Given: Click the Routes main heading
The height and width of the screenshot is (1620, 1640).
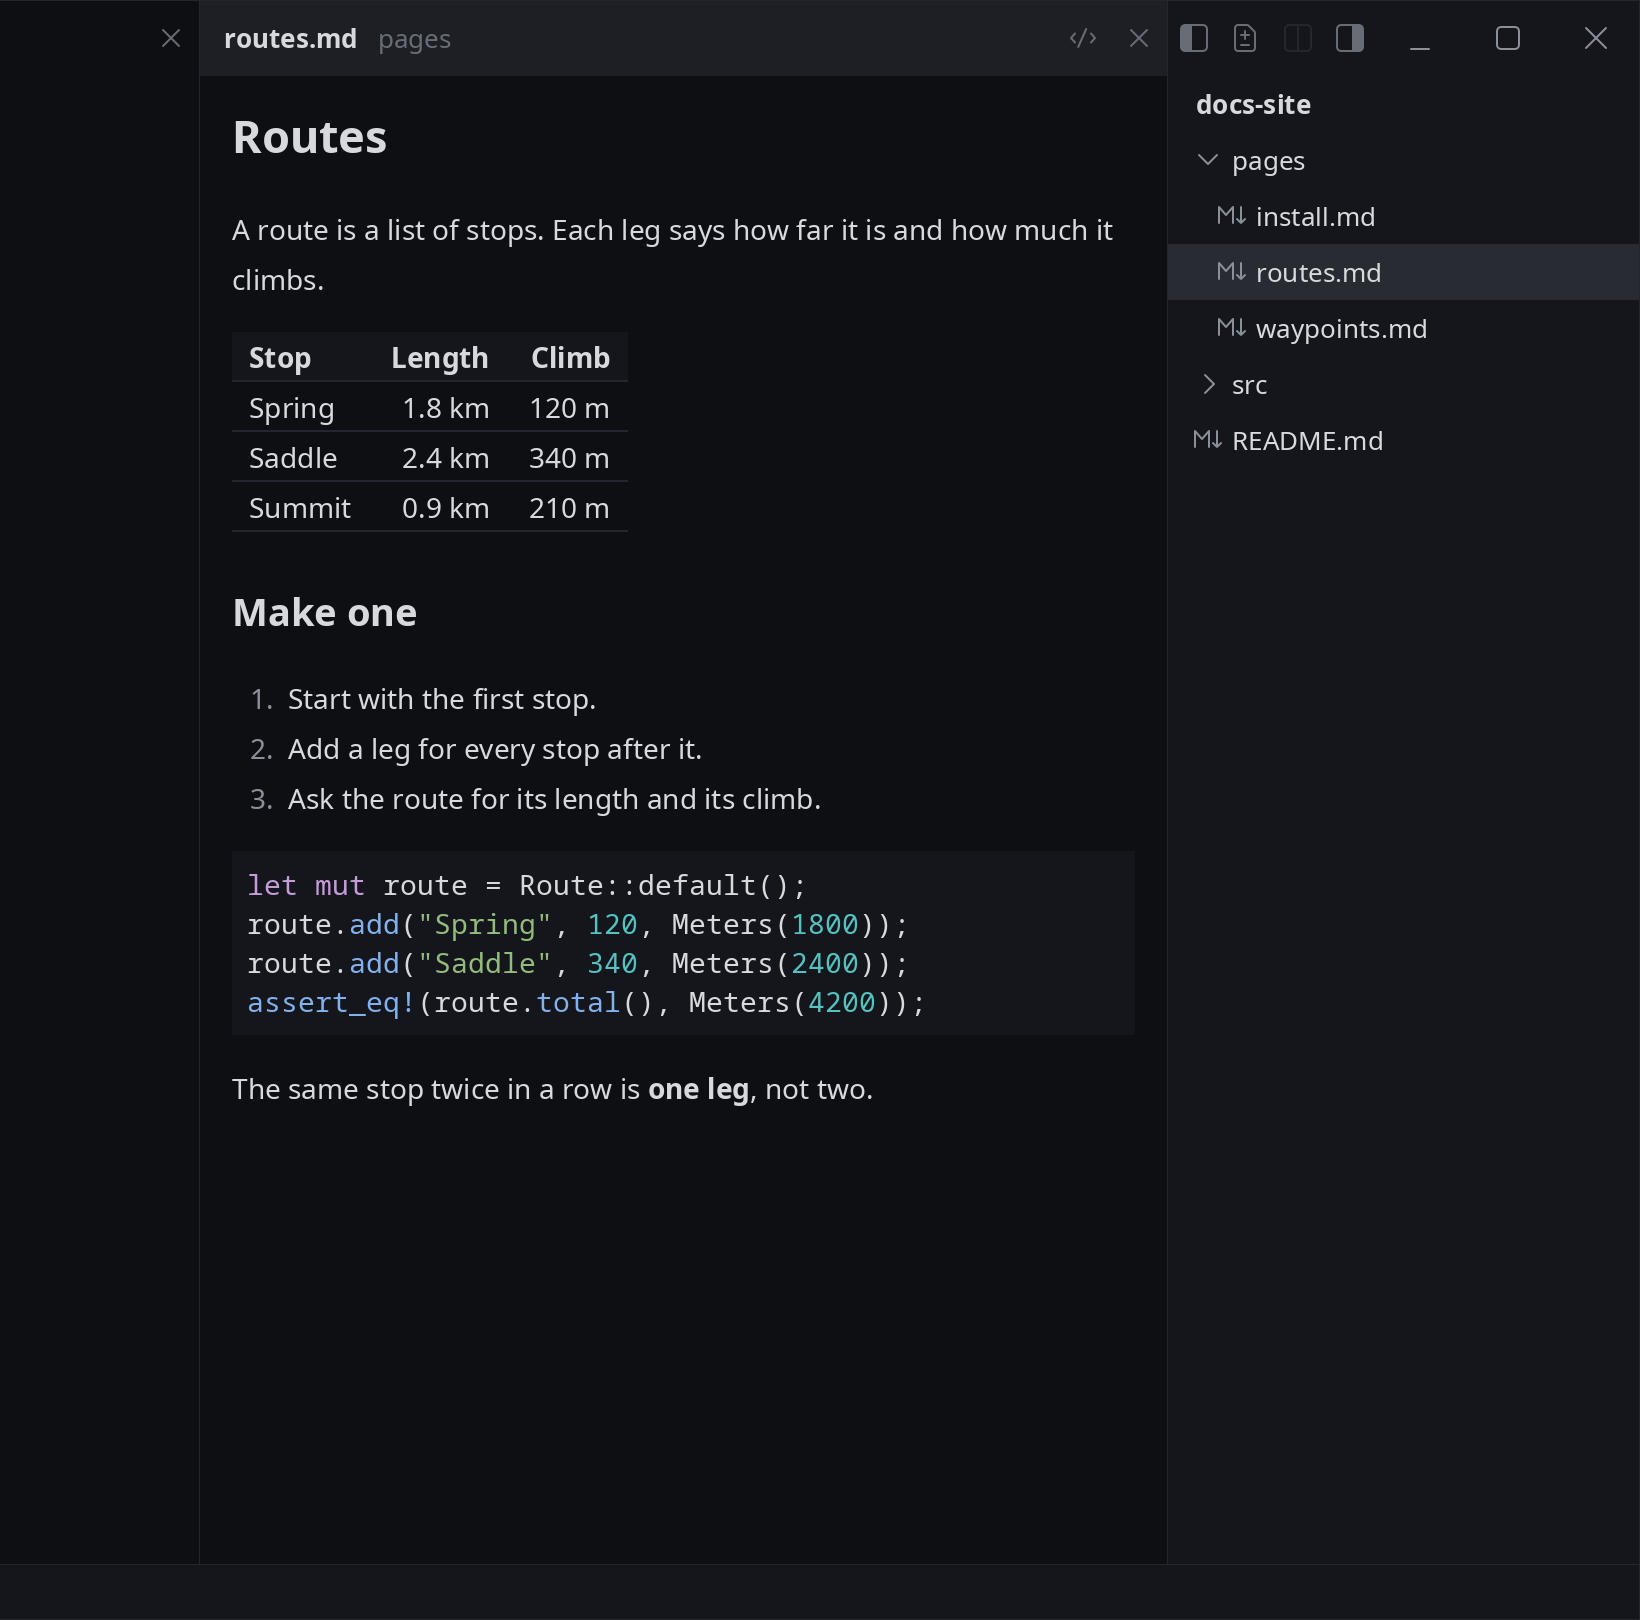Looking at the screenshot, I should coord(310,137).
